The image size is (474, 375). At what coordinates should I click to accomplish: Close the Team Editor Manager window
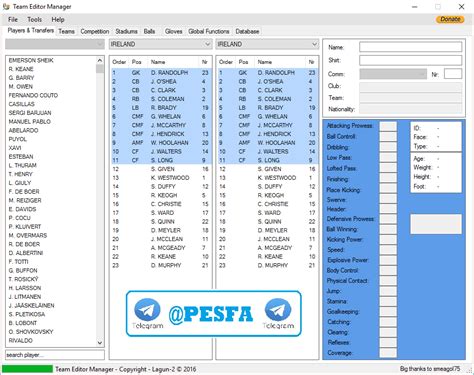pyautogui.click(x=462, y=7)
